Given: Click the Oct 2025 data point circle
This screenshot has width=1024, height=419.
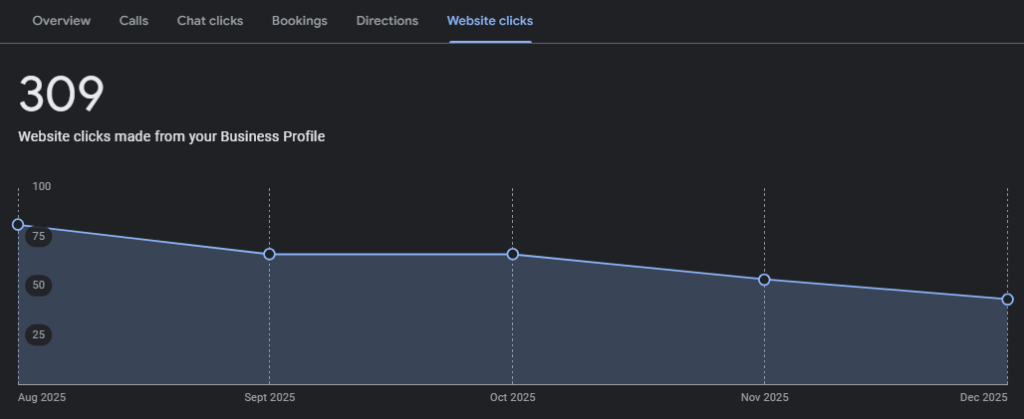Looking at the screenshot, I should coord(513,254).
